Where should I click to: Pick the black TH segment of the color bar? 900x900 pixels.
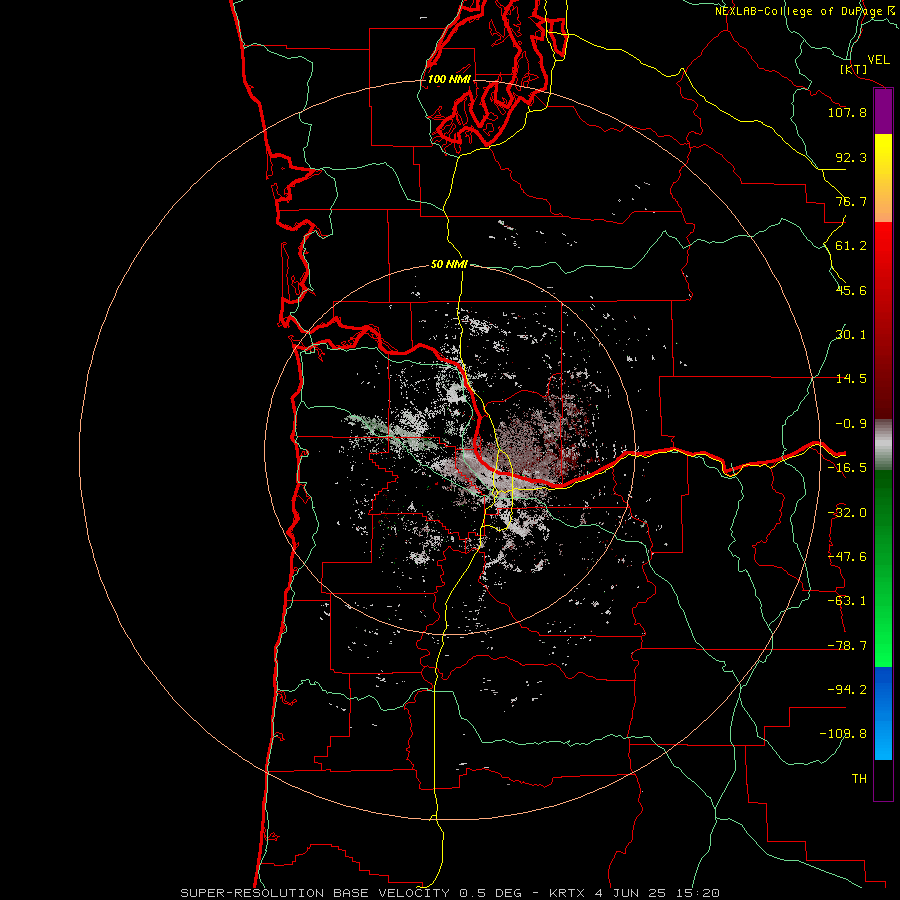point(883,779)
